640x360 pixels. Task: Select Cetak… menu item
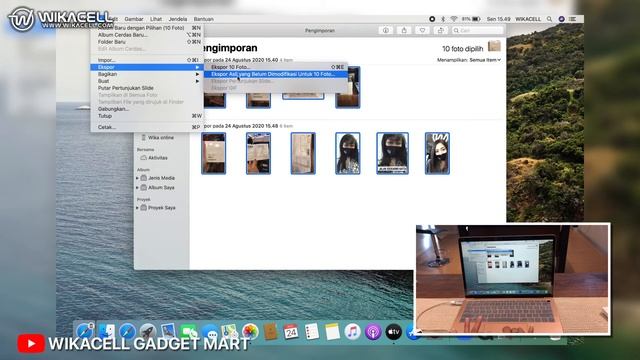coord(147,127)
